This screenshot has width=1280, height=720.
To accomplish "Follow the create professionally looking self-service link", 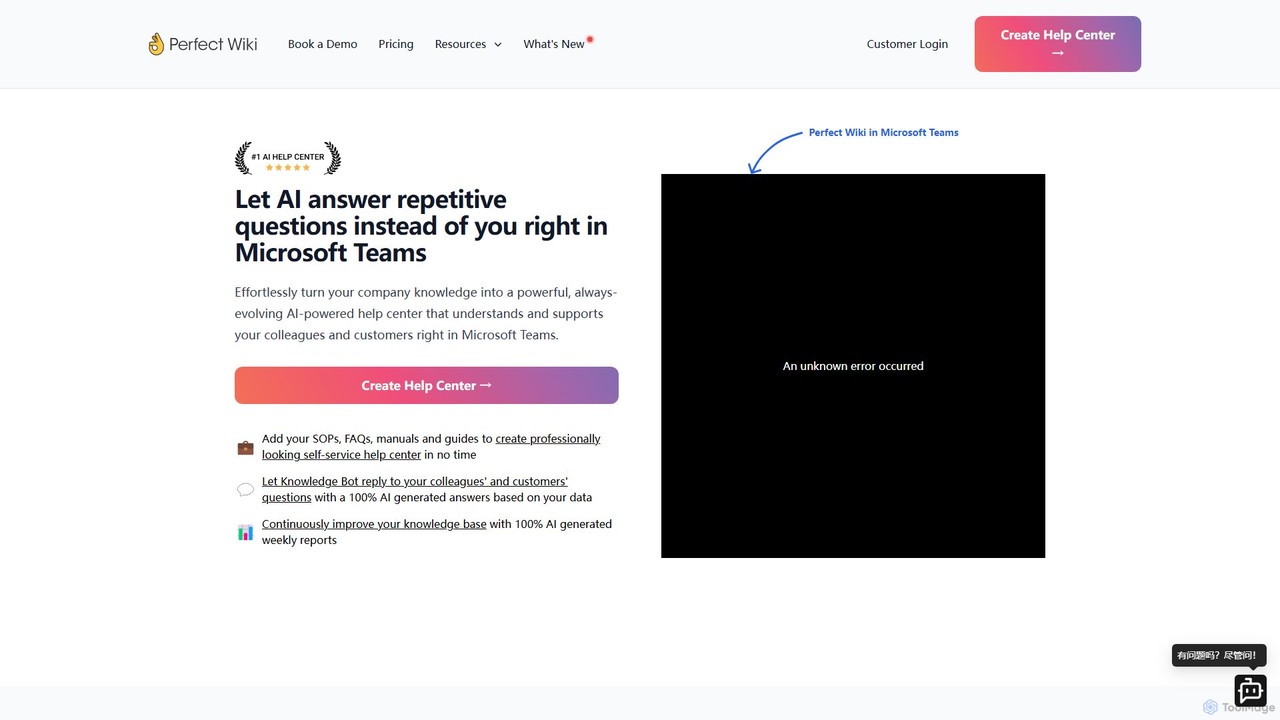I will coord(431,447).
